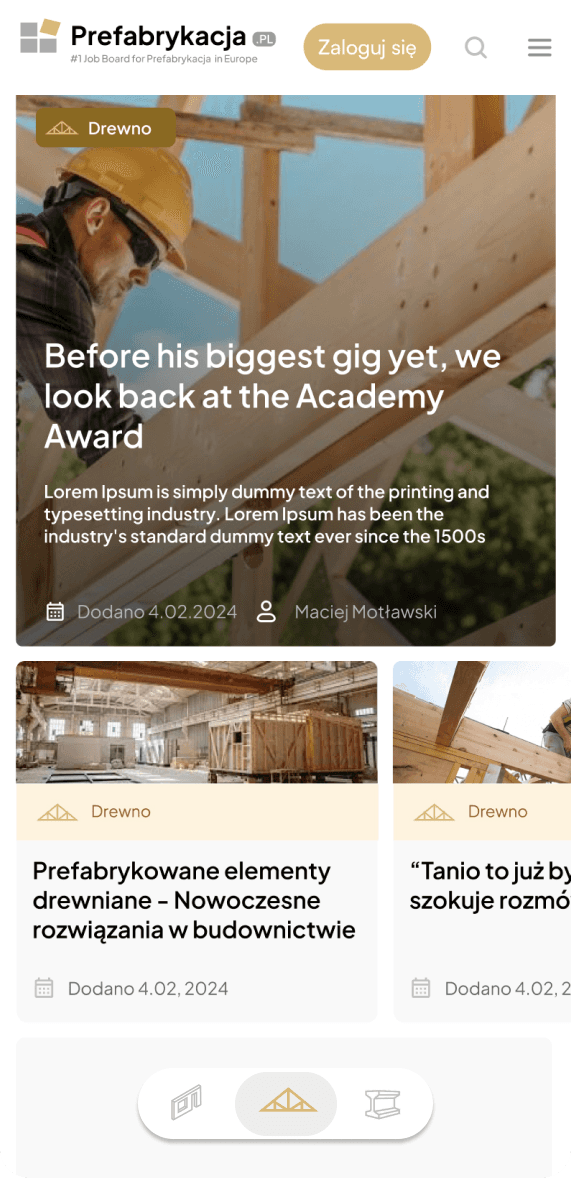Viewport: 572px width, 1178px height.
Task: Open the partially visible 'Tanio to już by' article
Action: 489,886
